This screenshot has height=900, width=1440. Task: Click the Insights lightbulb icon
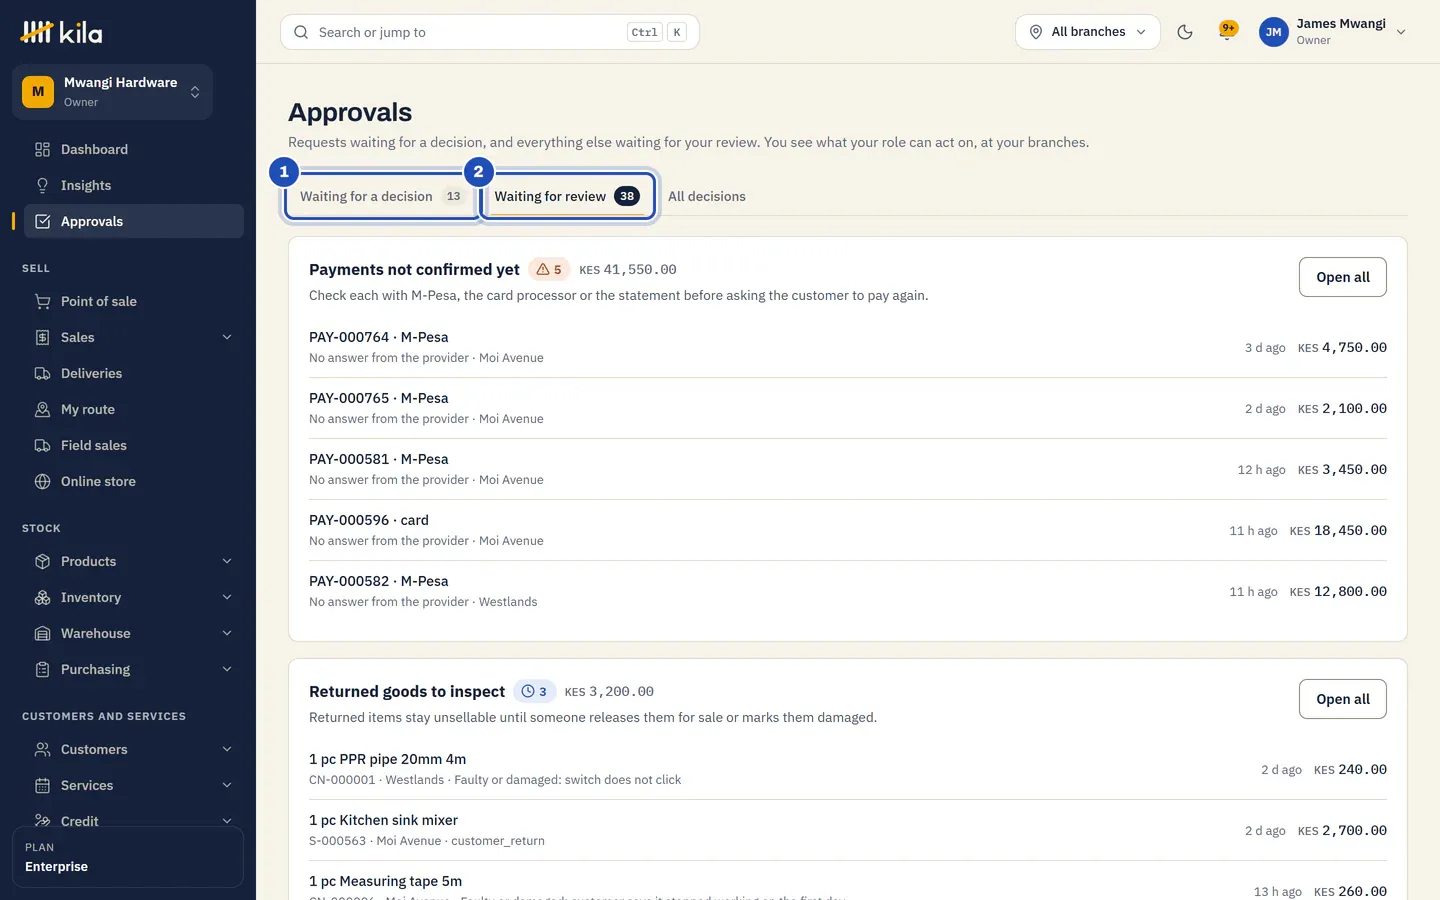(42, 186)
